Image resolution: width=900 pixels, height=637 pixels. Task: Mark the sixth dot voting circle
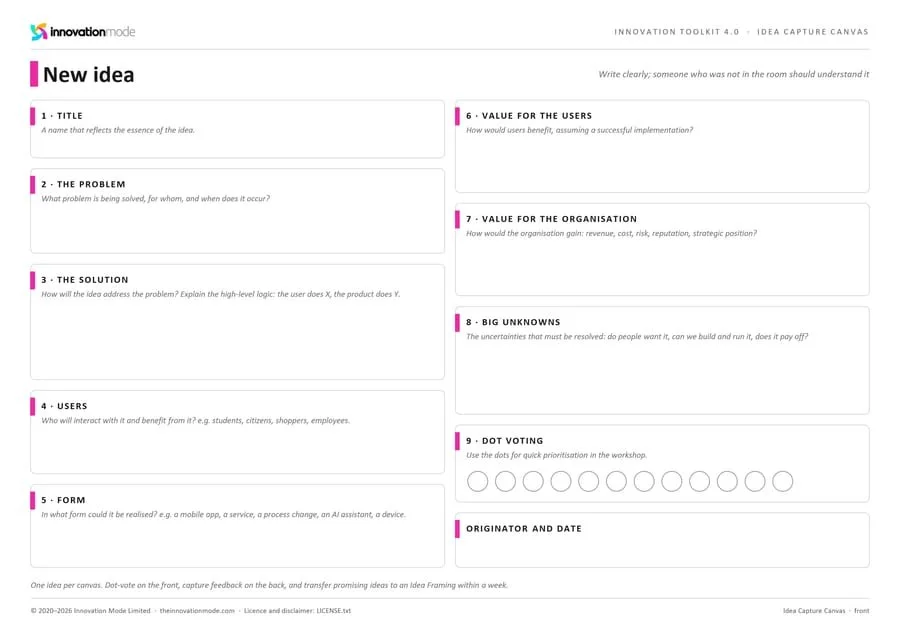click(616, 481)
